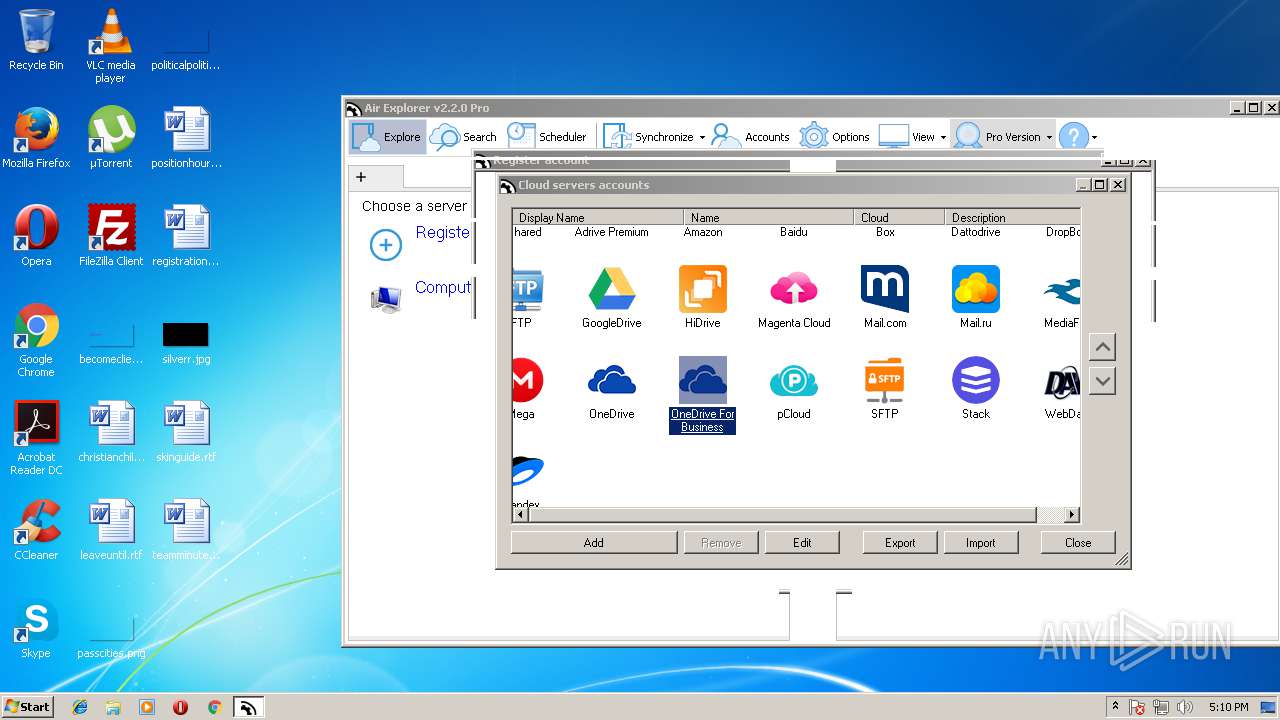Click the Add account button
This screenshot has height=720, width=1280.
594,543
